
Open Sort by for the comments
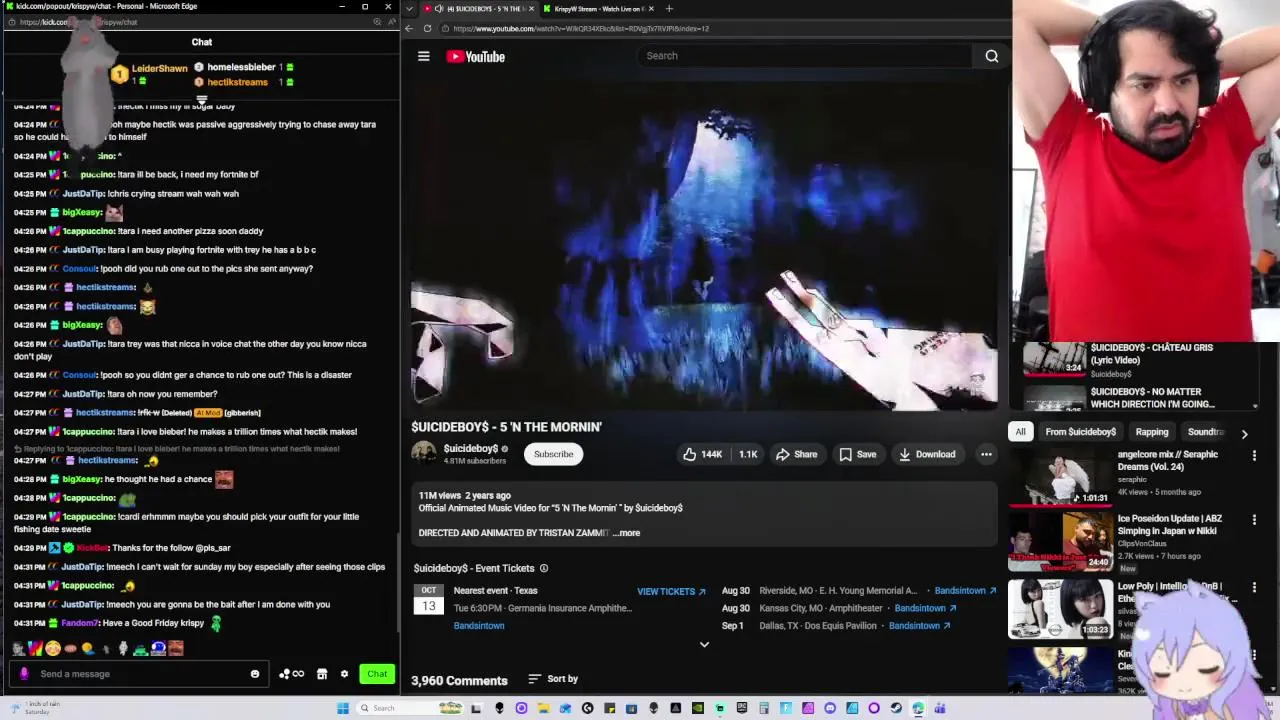click(x=553, y=679)
